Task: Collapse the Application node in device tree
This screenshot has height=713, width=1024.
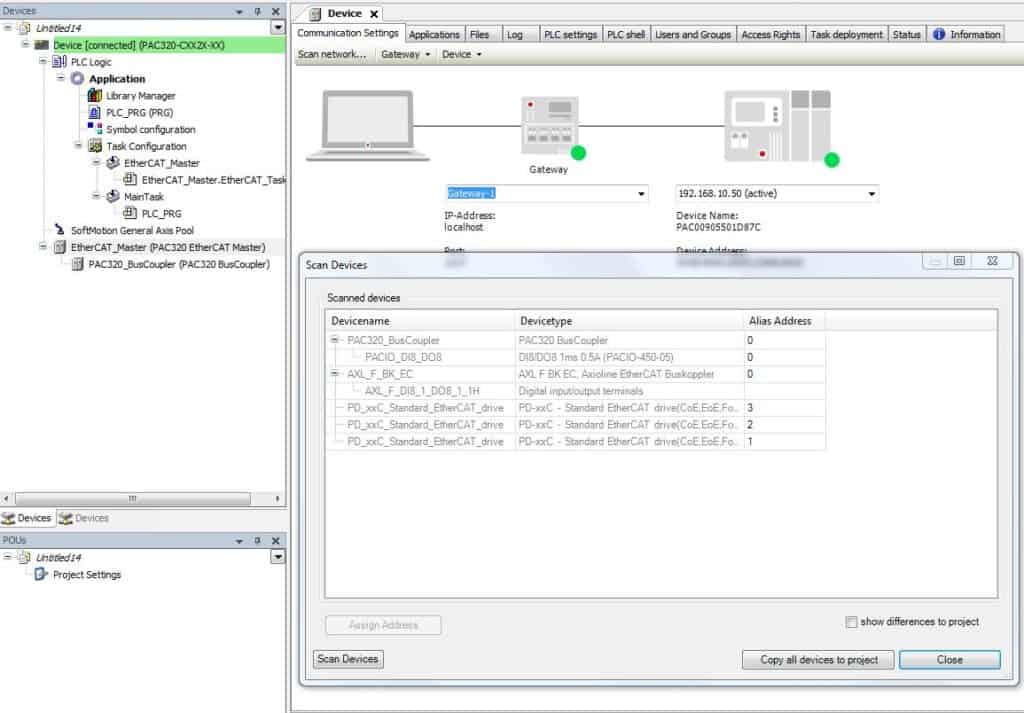Action: point(61,78)
